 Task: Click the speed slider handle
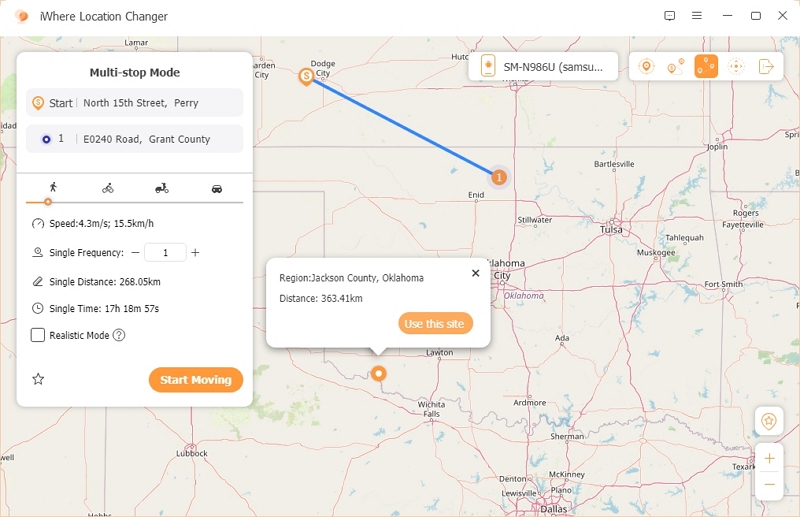click(48, 202)
